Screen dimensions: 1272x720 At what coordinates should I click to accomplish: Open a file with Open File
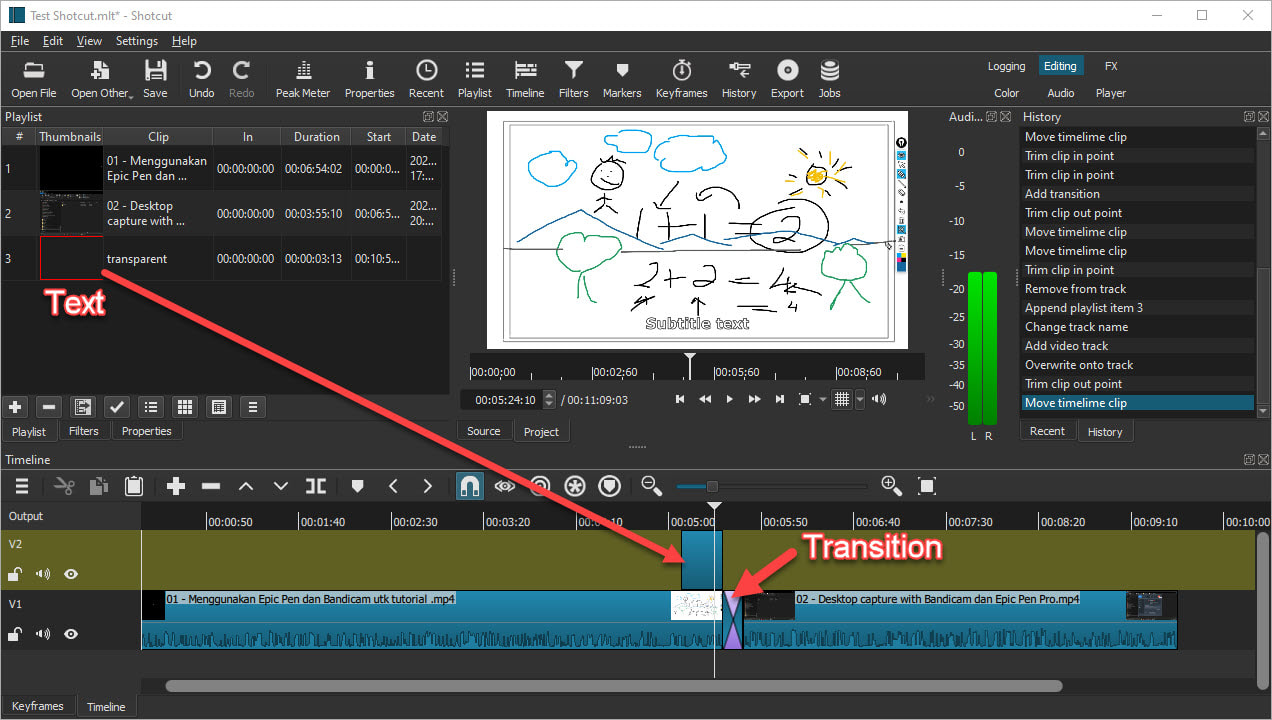click(x=34, y=79)
